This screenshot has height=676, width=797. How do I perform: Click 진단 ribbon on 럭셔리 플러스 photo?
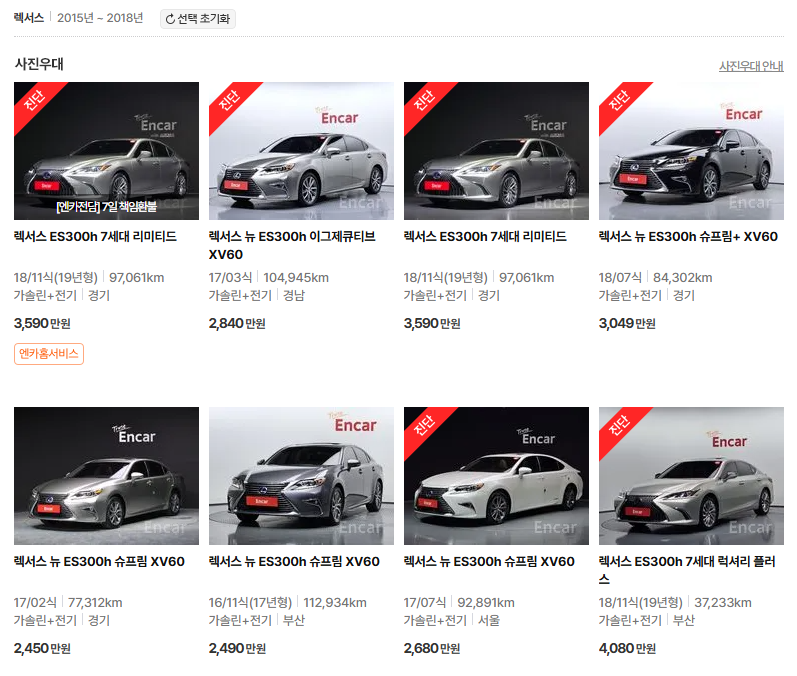click(x=619, y=426)
